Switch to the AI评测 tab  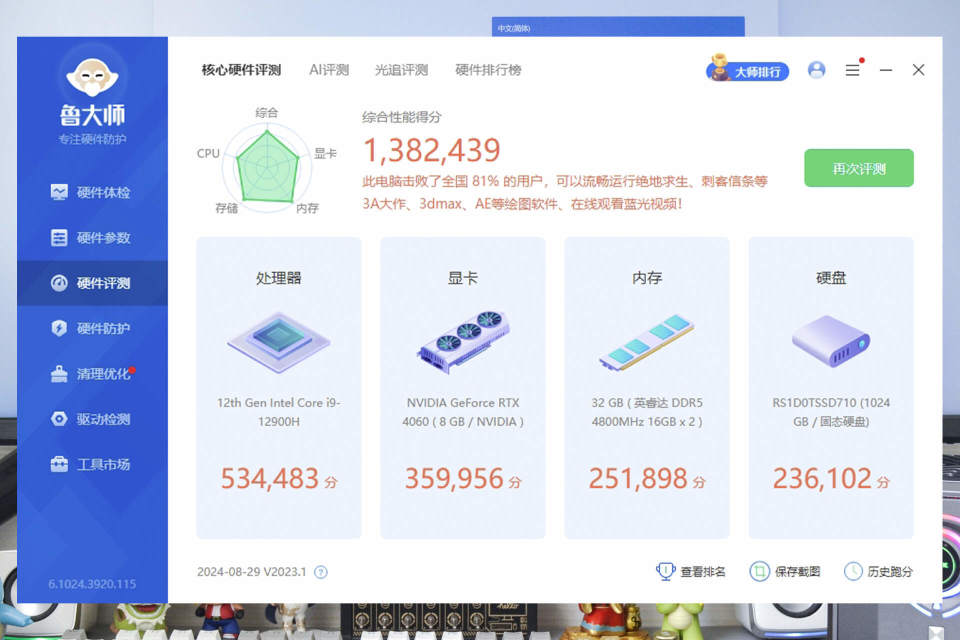click(329, 70)
